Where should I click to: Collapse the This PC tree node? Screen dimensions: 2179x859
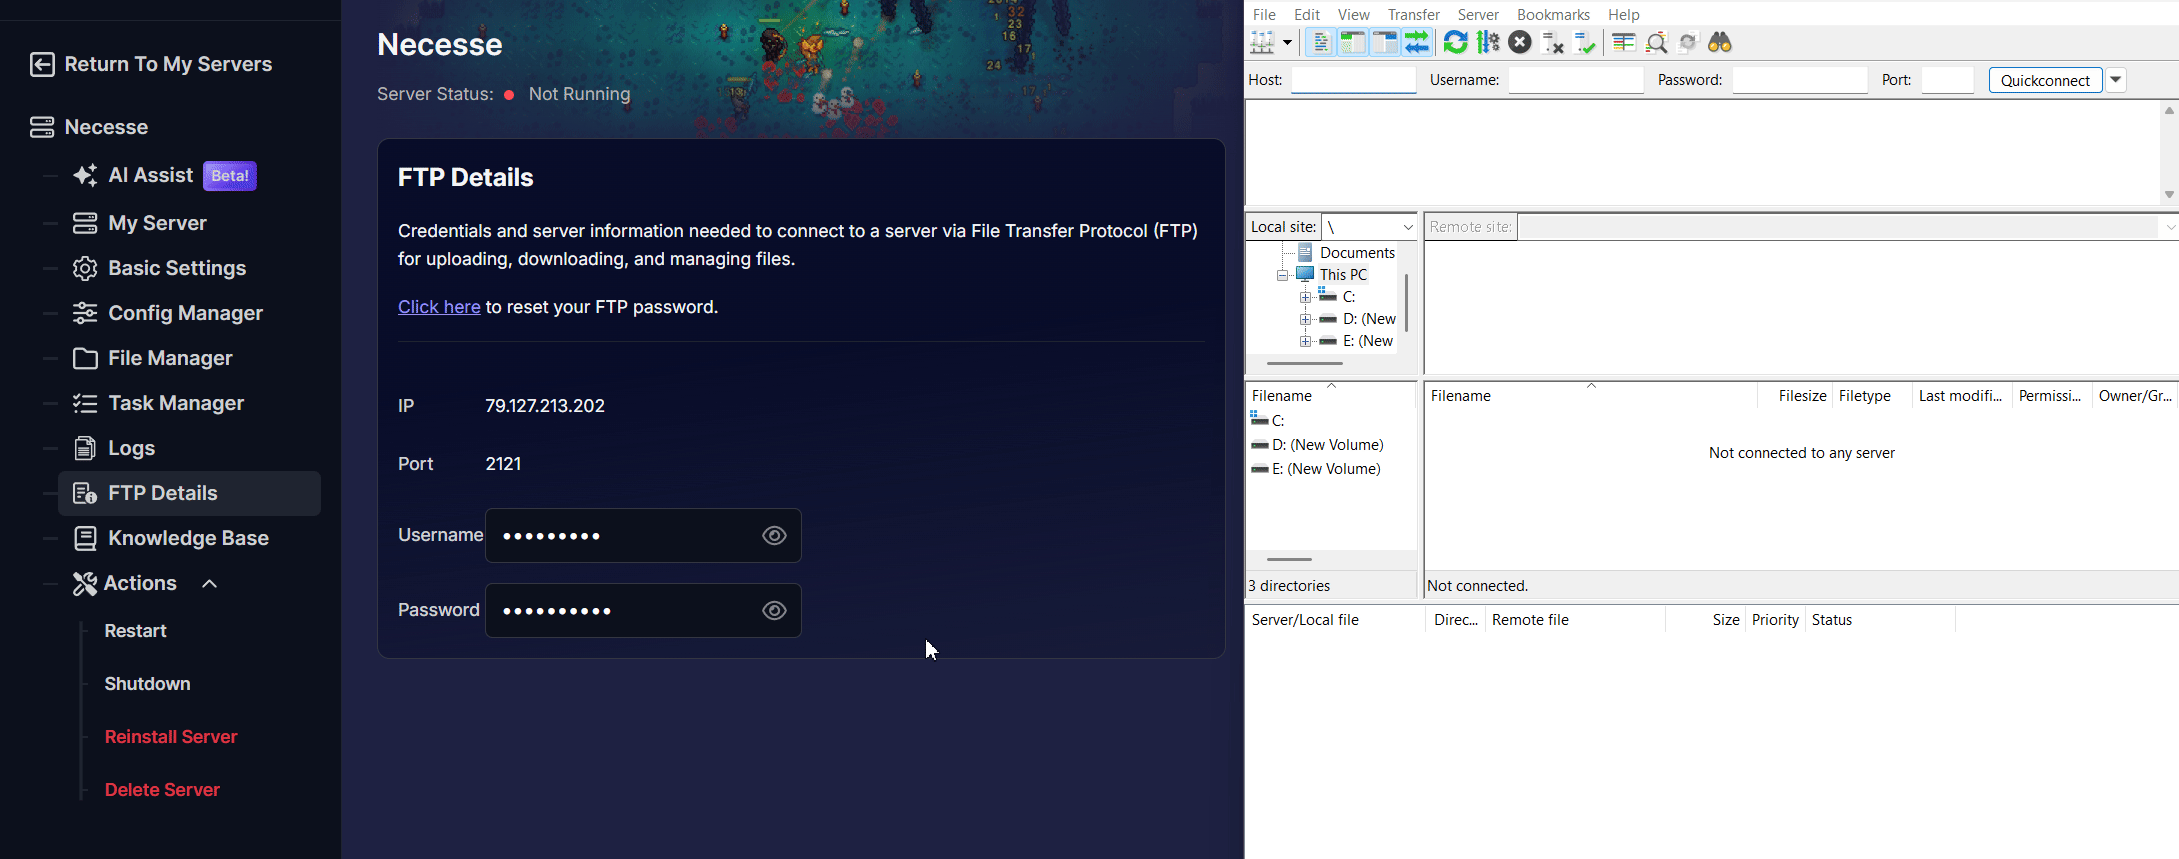point(1282,275)
